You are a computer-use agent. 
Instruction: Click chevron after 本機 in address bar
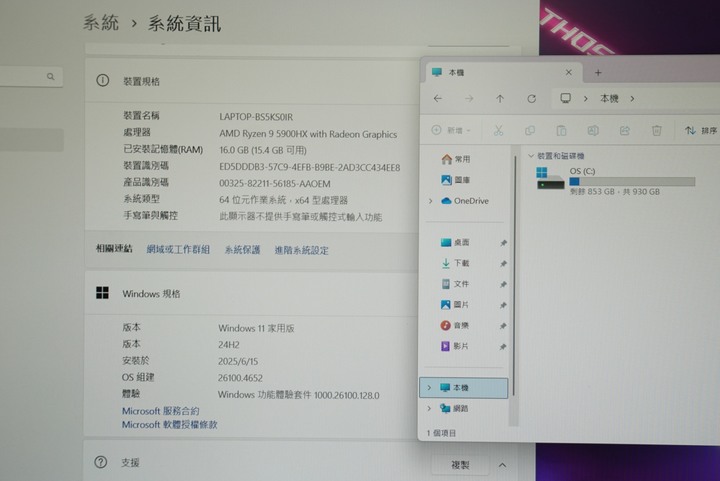[632, 99]
